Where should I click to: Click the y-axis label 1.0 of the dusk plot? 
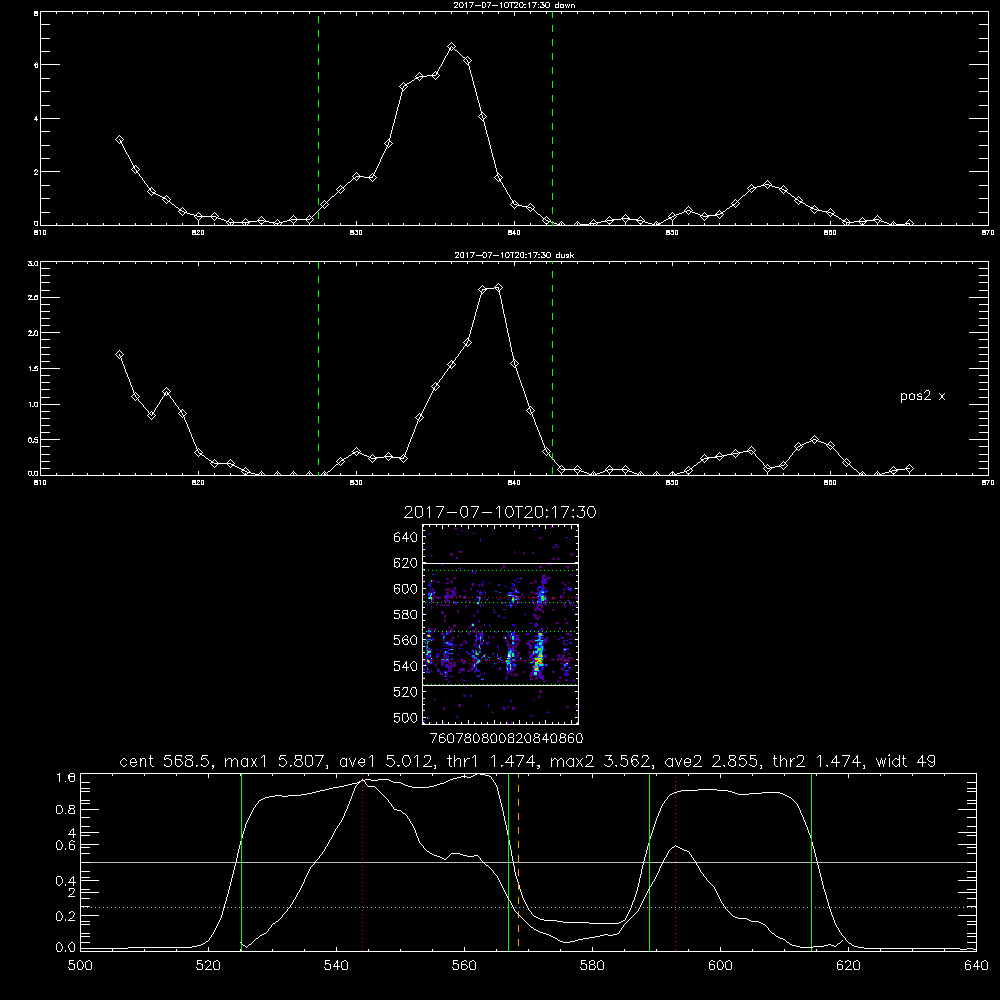click(34, 404)
